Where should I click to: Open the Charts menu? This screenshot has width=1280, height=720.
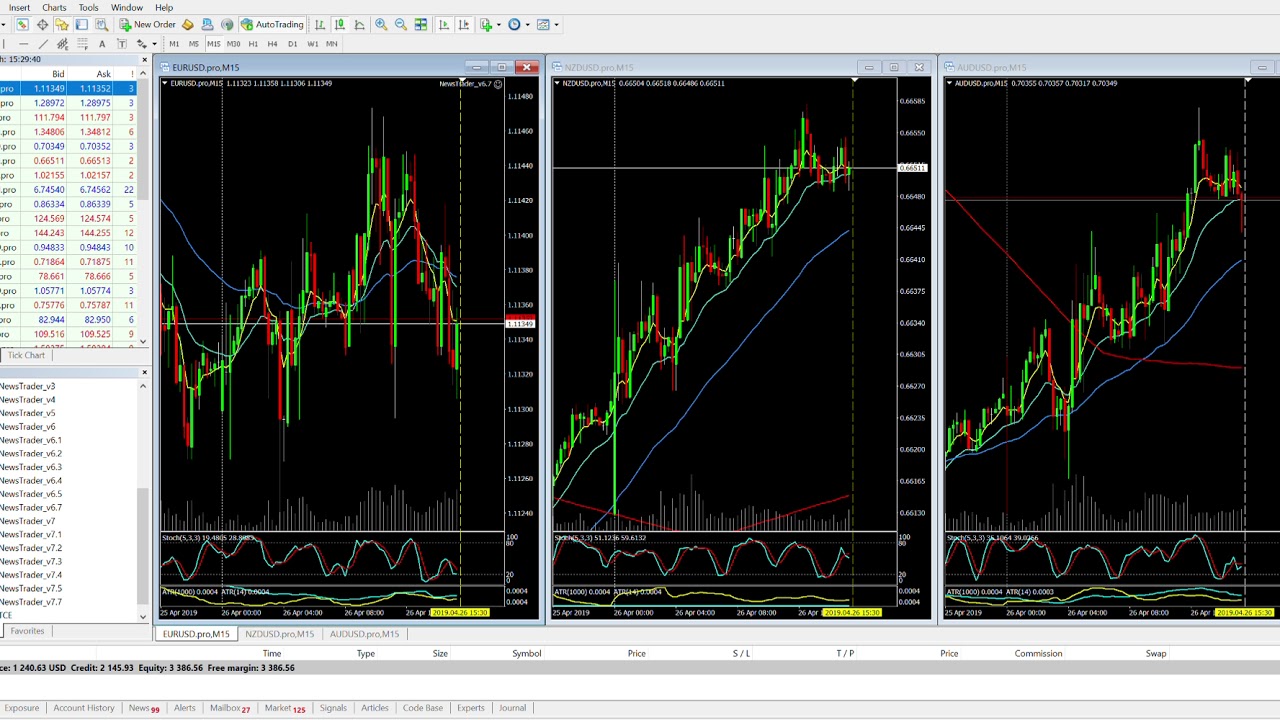coord(54,7)
